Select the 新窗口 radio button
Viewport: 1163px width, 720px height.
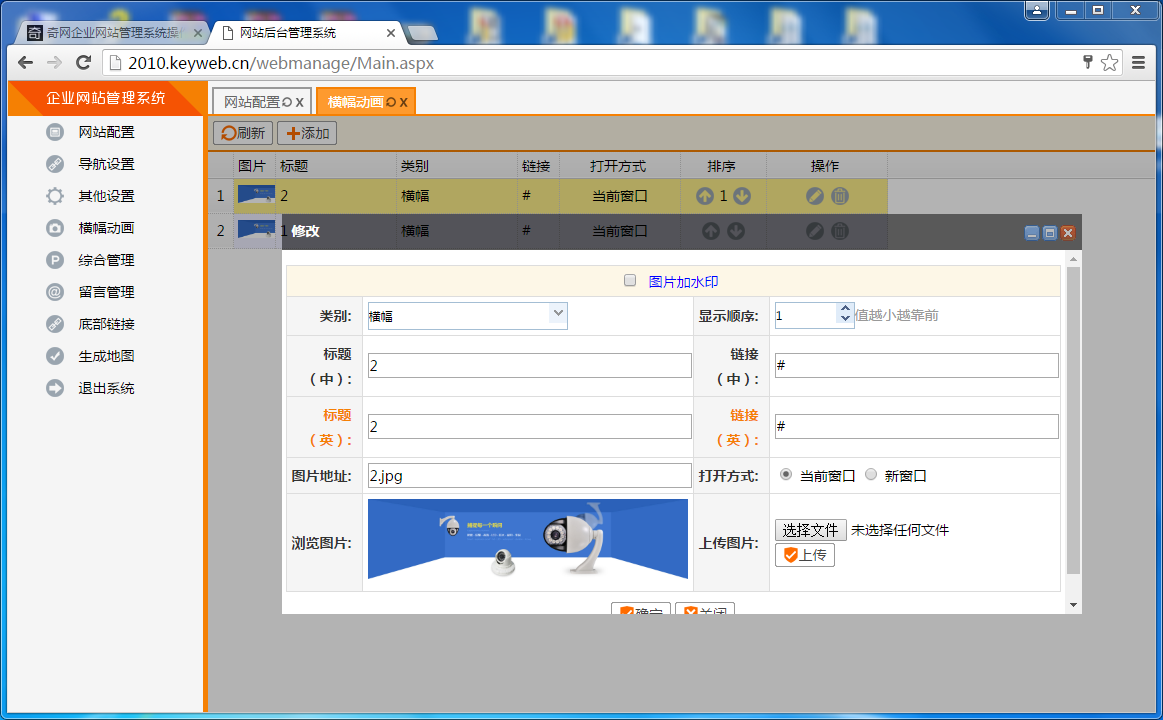pyautogui.click(x=871, y=475)
